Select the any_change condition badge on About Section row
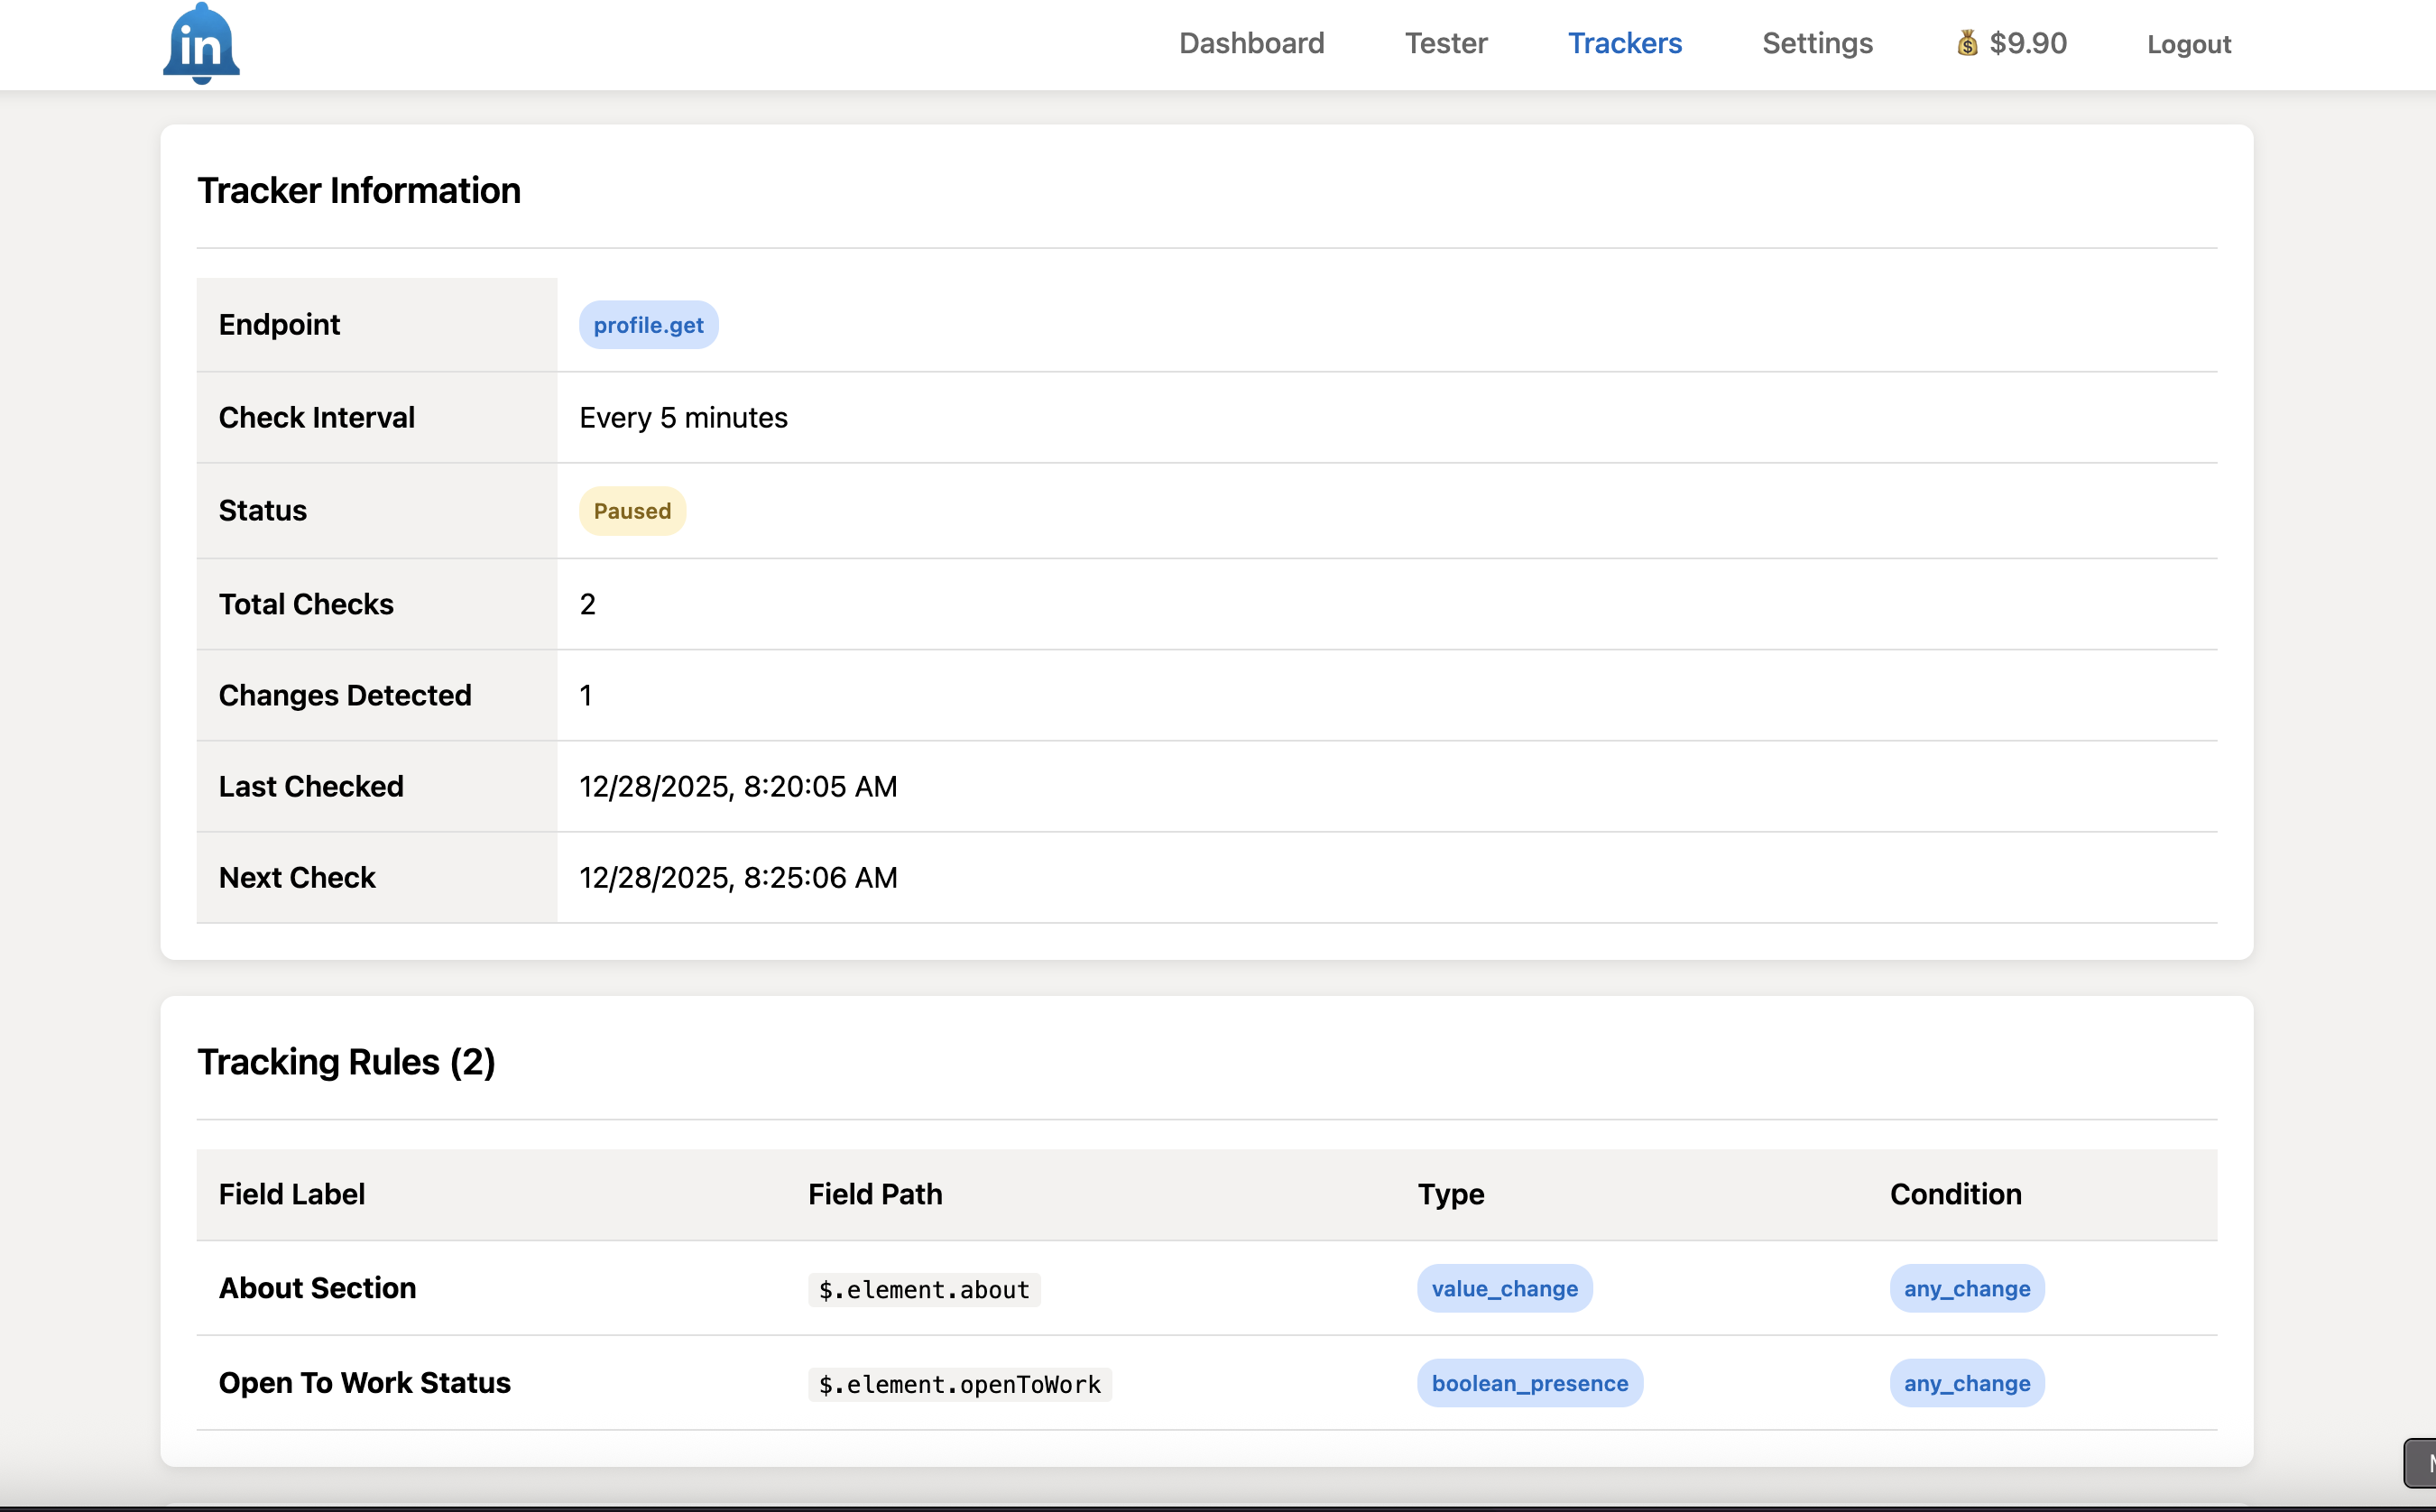Viewport: 2436px width, 1512px height. pyautogui.click(x=1966, y=1288)
